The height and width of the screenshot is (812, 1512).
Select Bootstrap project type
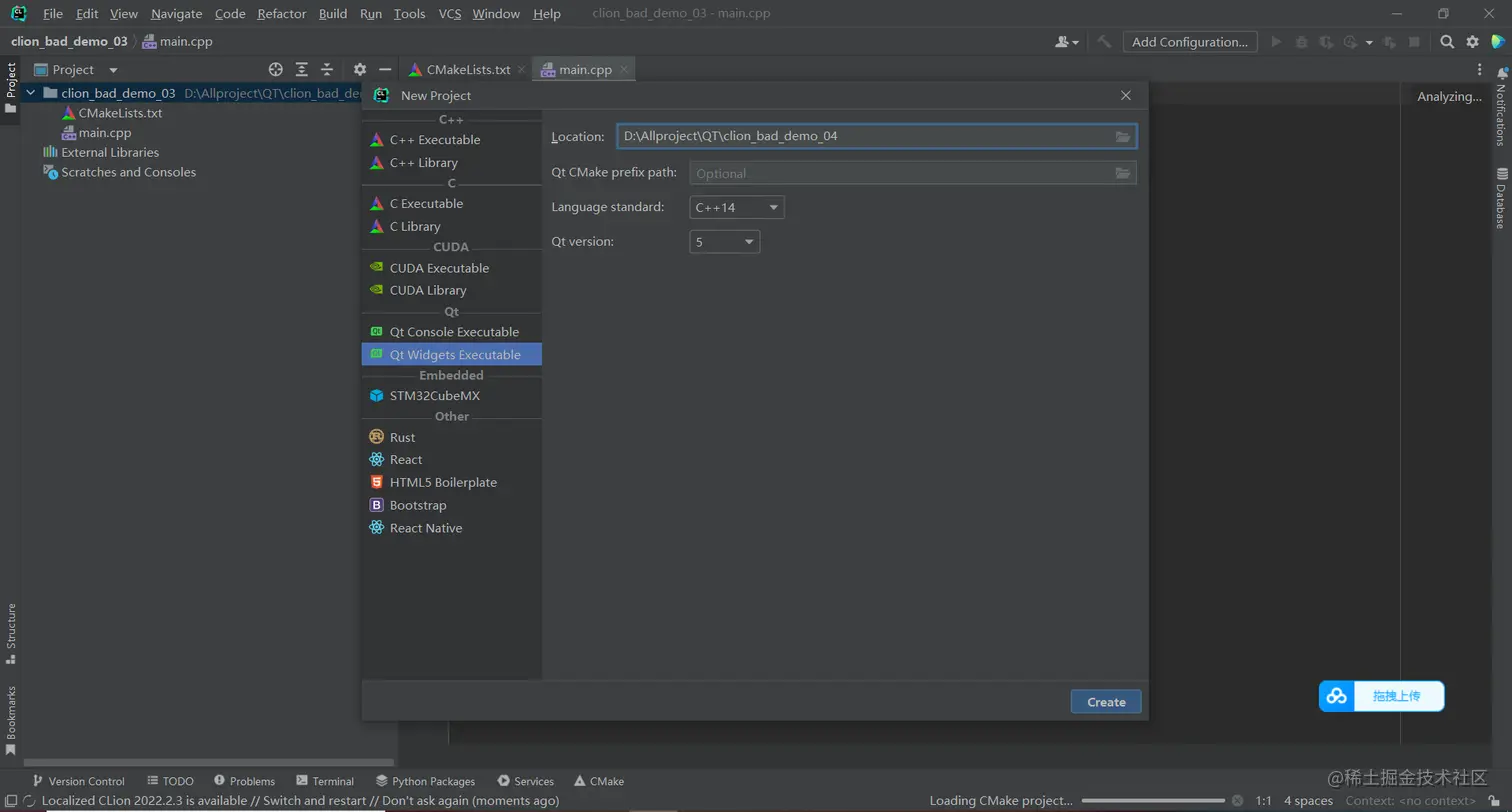pos(451,506)
